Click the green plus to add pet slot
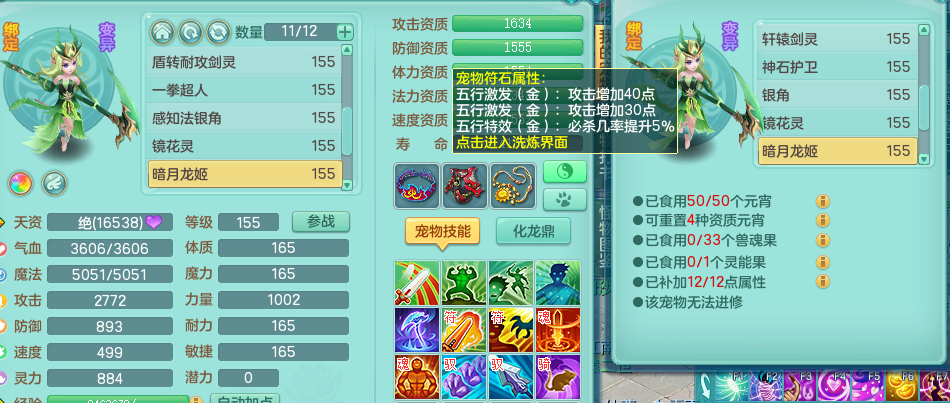This screenshot has height=403, width=950. [345, 32]
